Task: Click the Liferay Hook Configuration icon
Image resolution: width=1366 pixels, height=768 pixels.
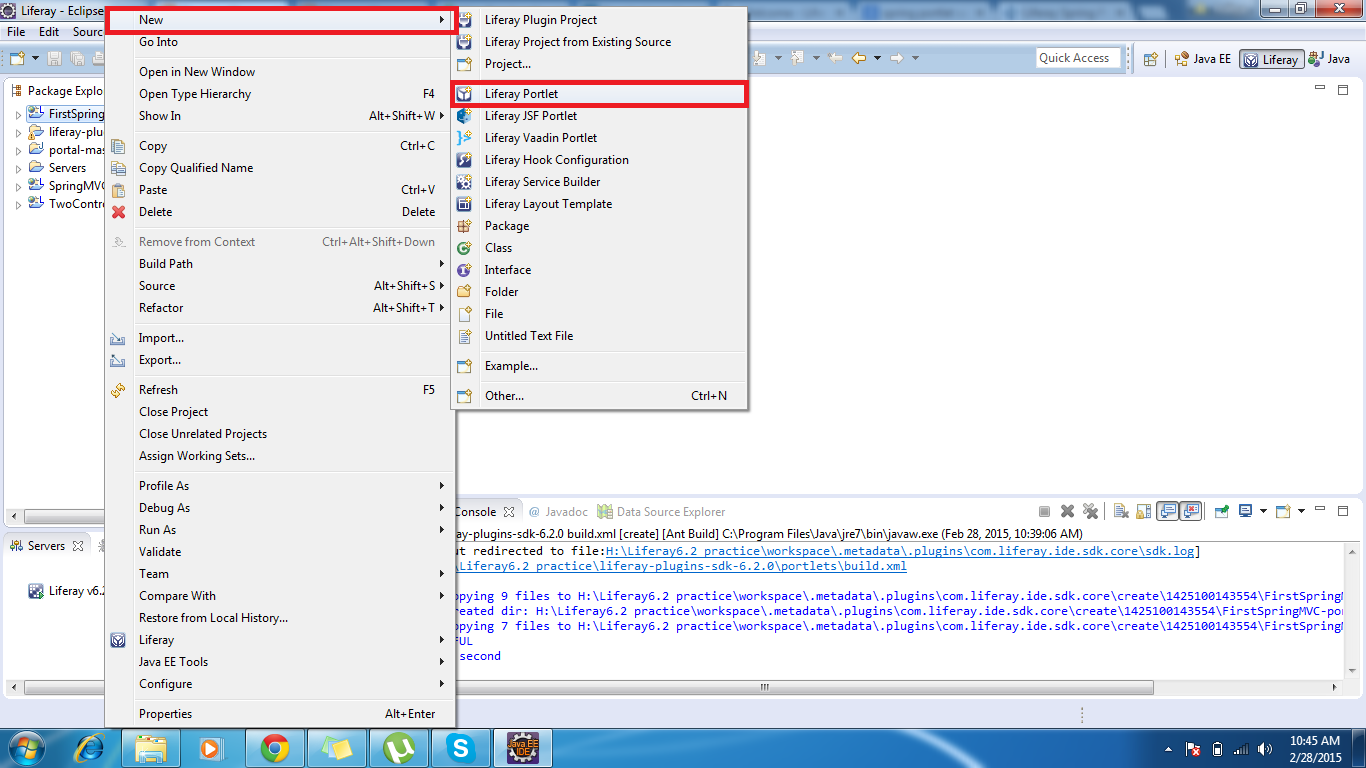Action: pos(464,160)
